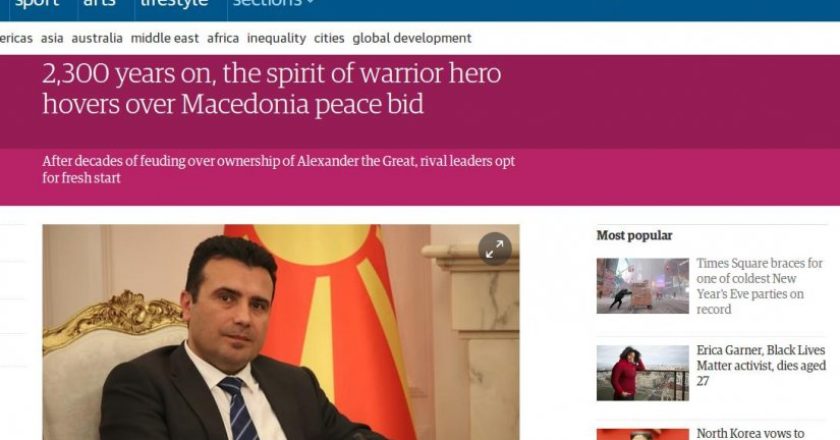The image size is (840, 440).
Task: Open the Times Square New Year's story
Action: (x=759, y=286)
